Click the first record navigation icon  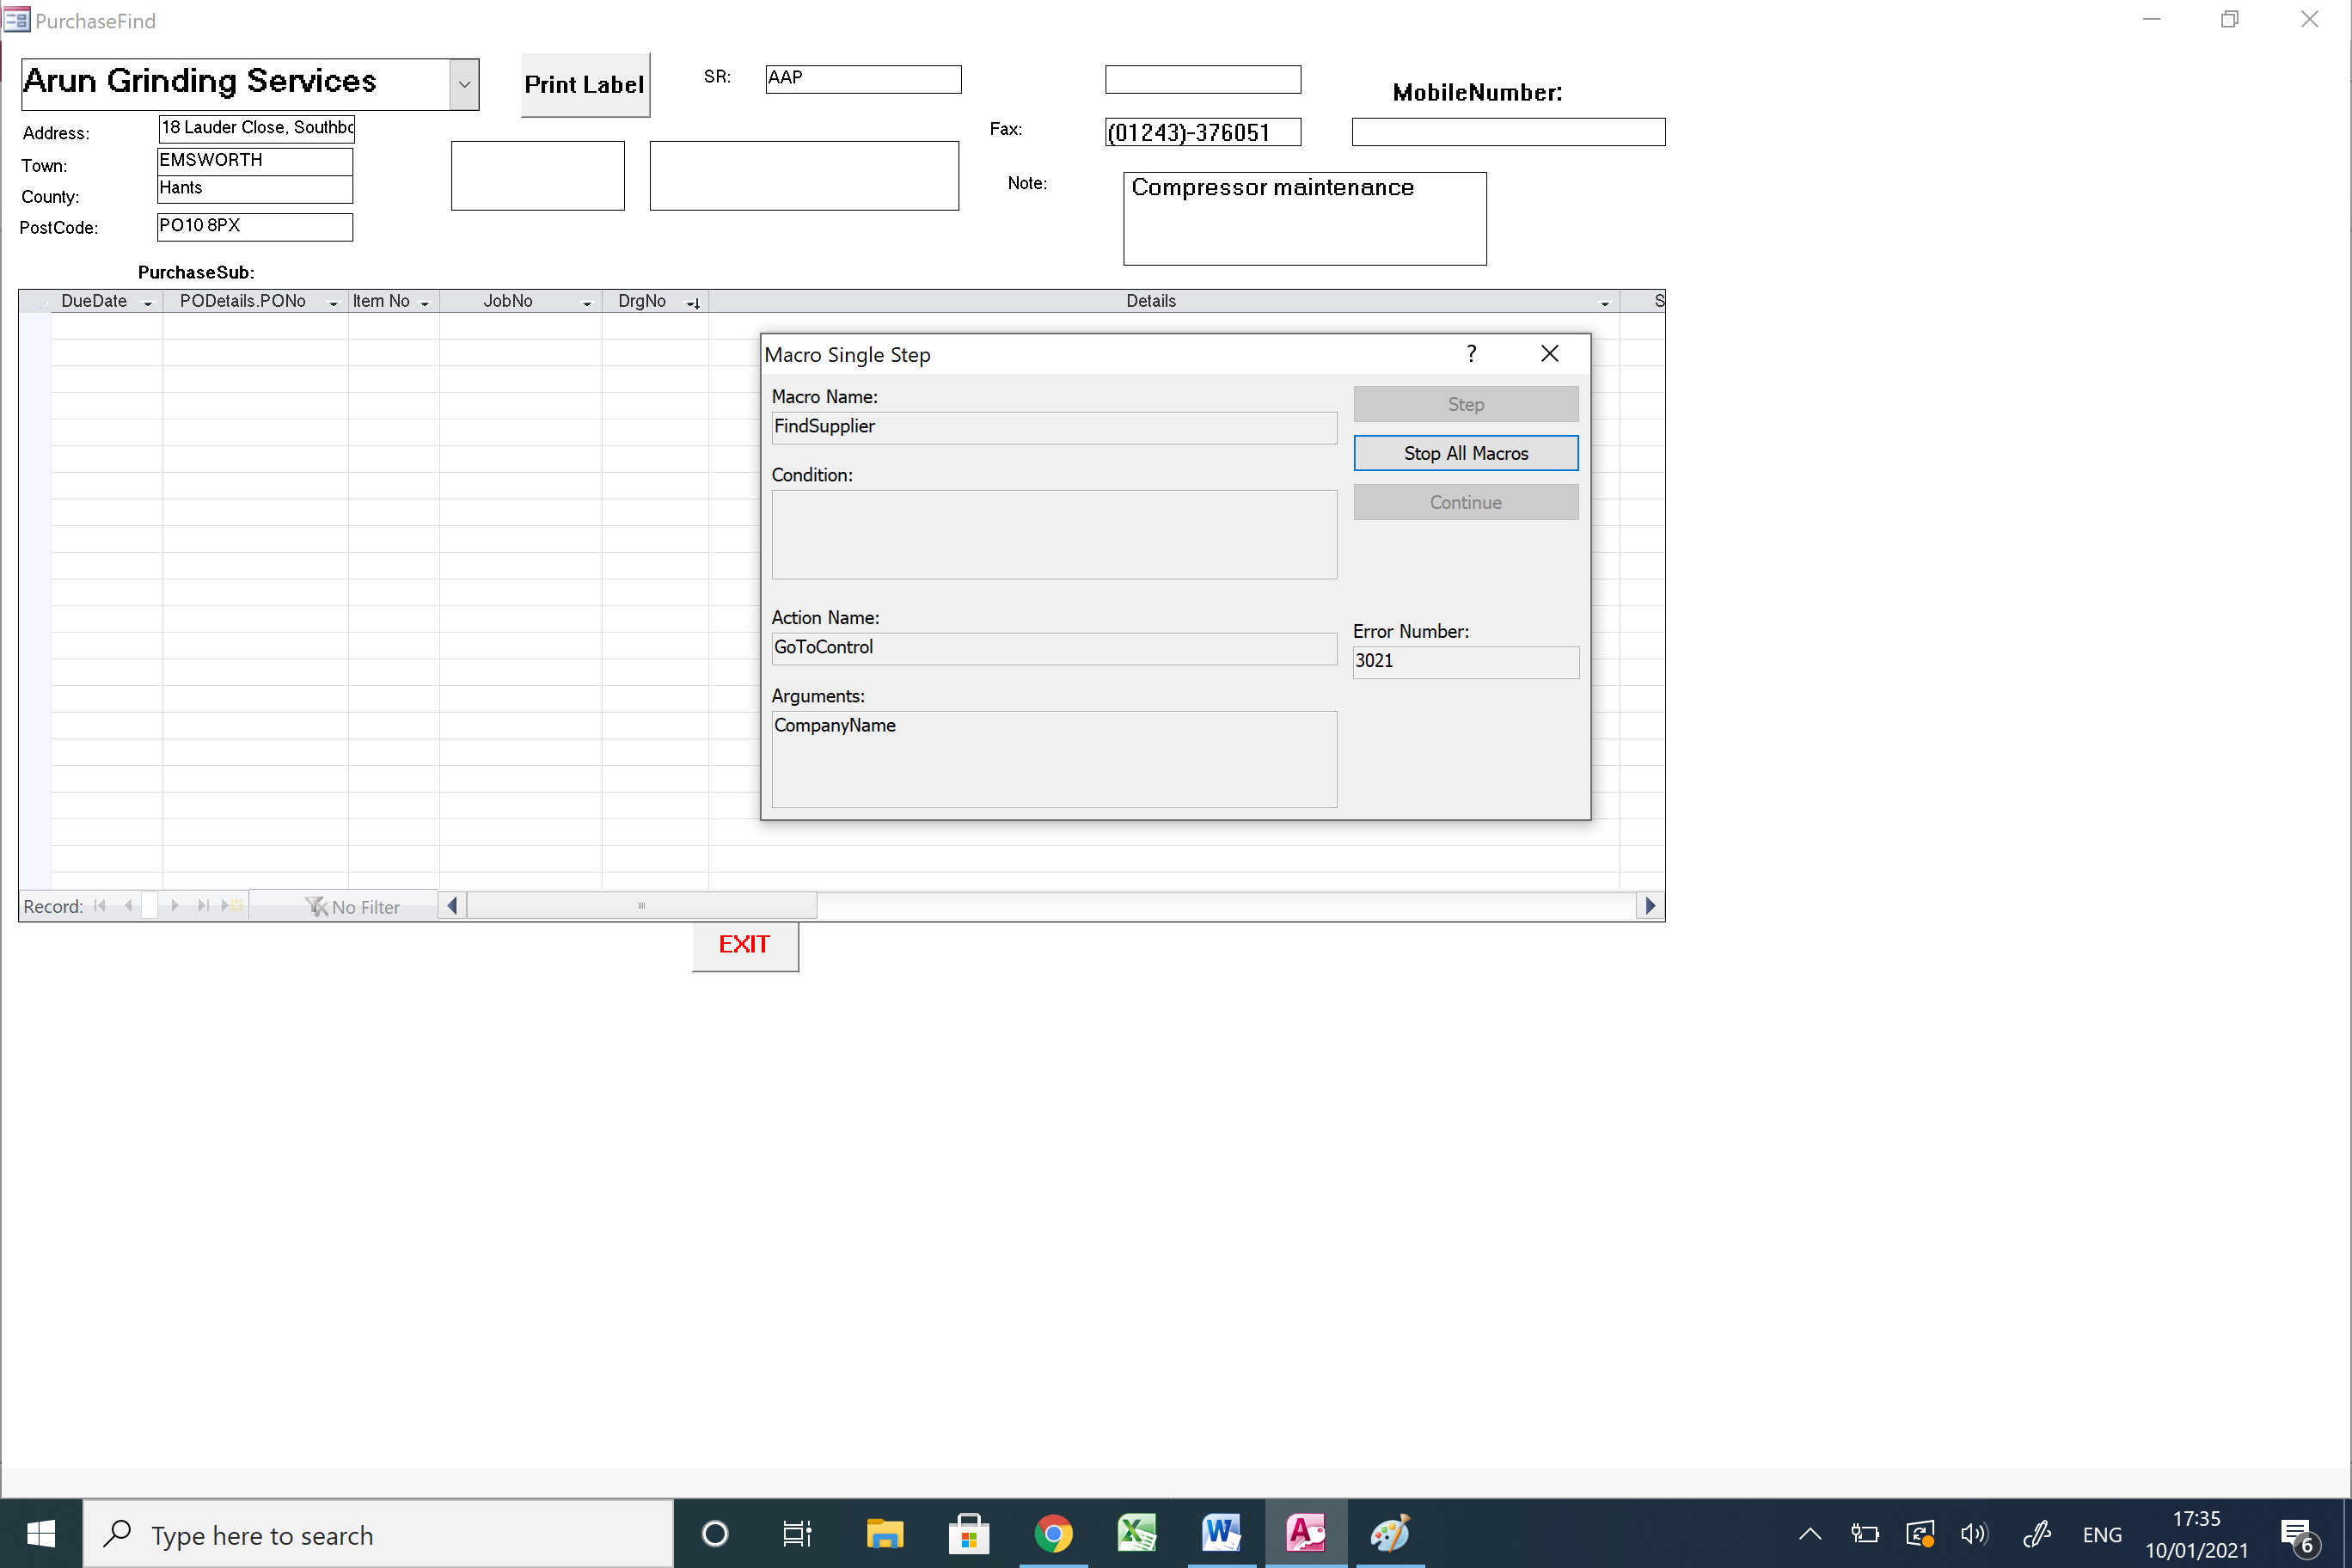100,906
